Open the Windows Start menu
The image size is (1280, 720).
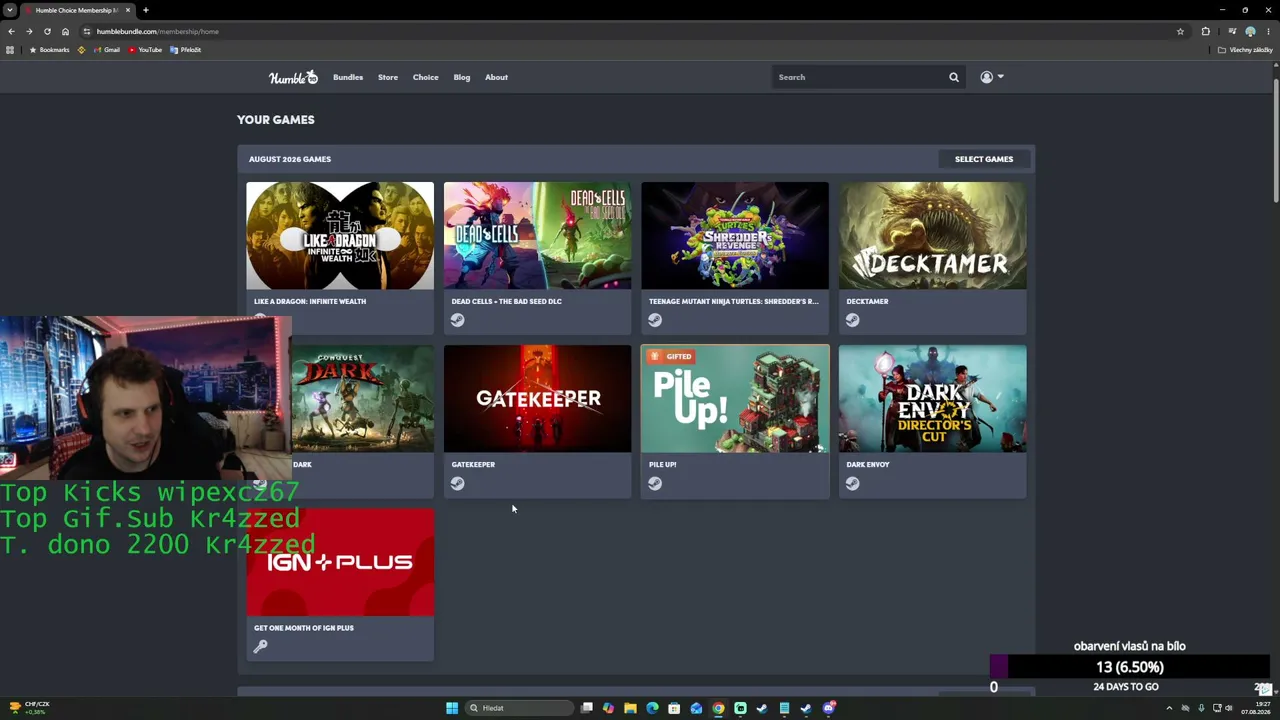click(x=452, y=708)
